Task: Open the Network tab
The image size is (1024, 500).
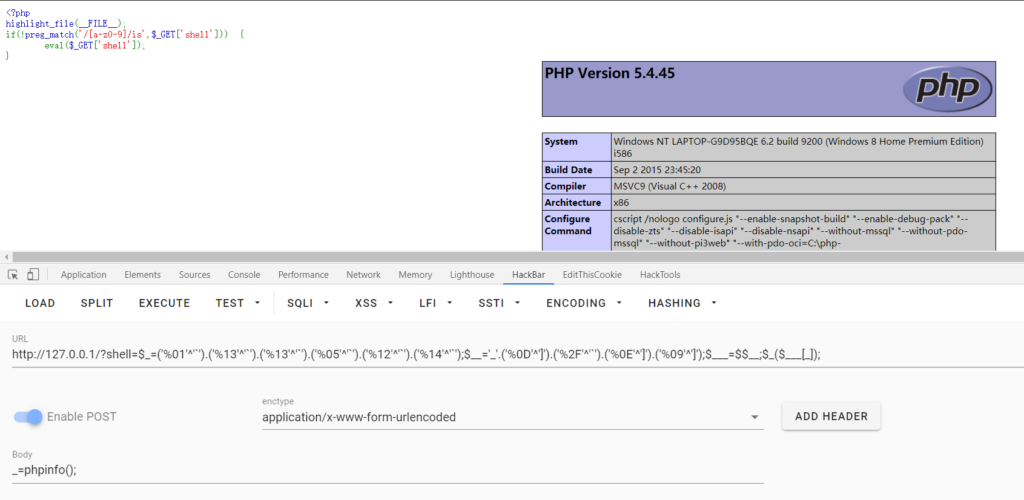Action: click(363, 275)
